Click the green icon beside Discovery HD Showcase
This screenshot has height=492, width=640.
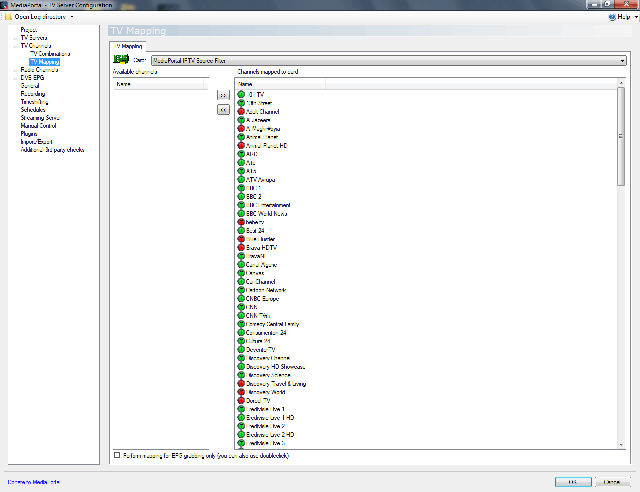pos(241,367)
